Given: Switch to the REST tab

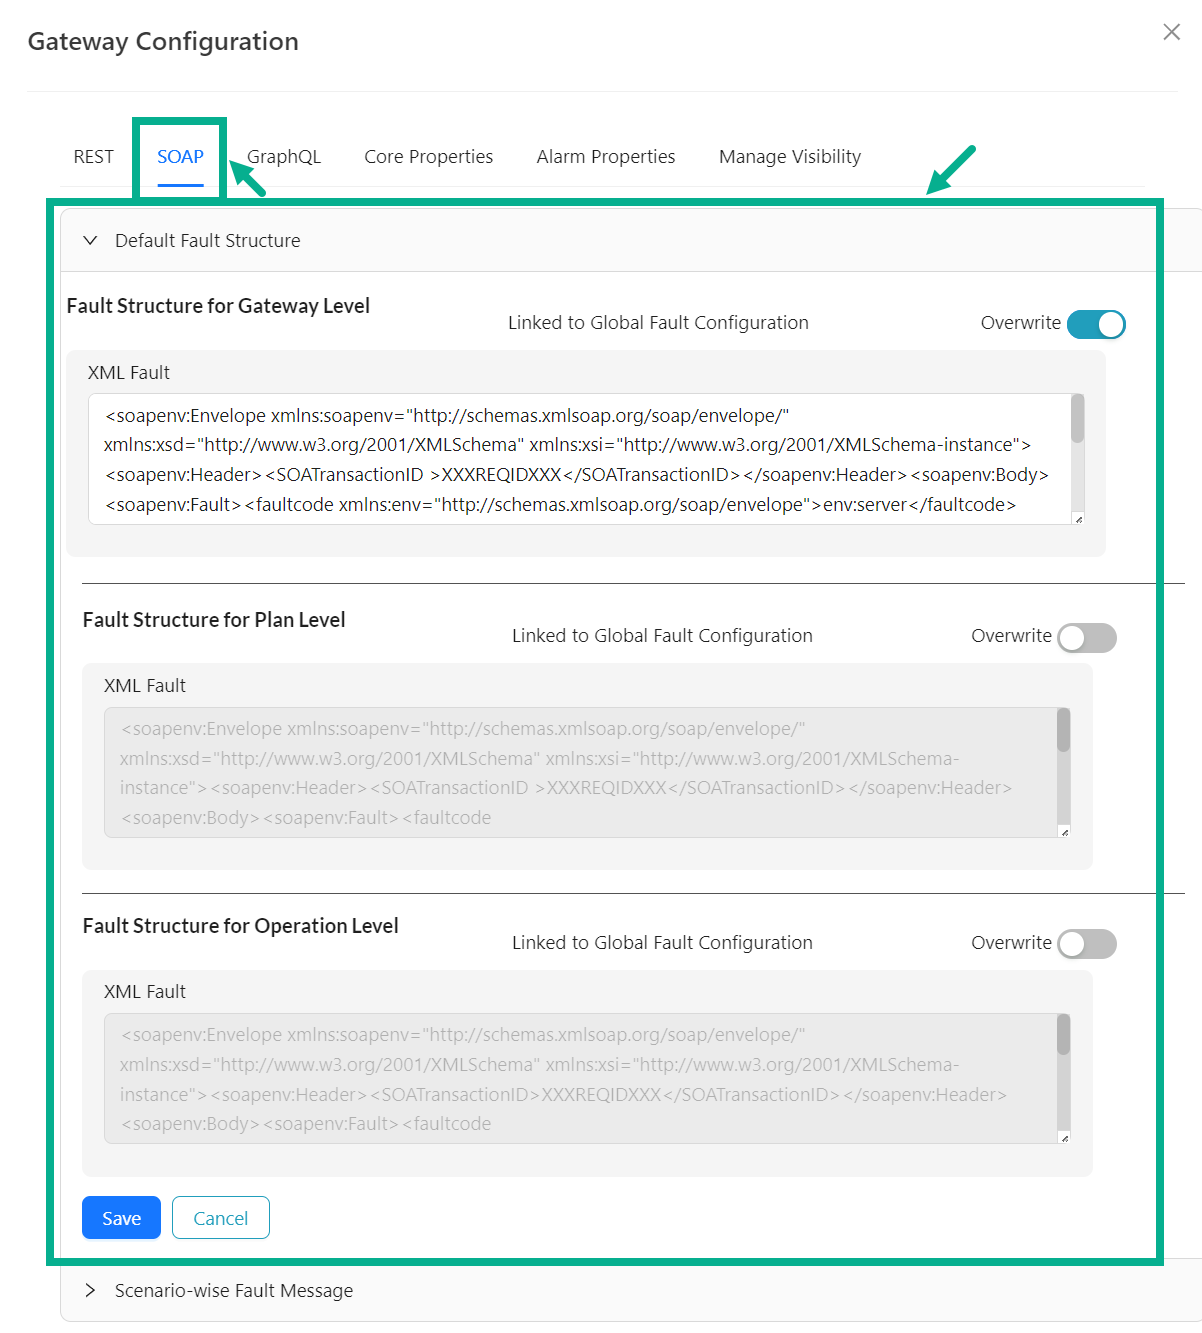Looking at the screenshot, I should 94,157.
